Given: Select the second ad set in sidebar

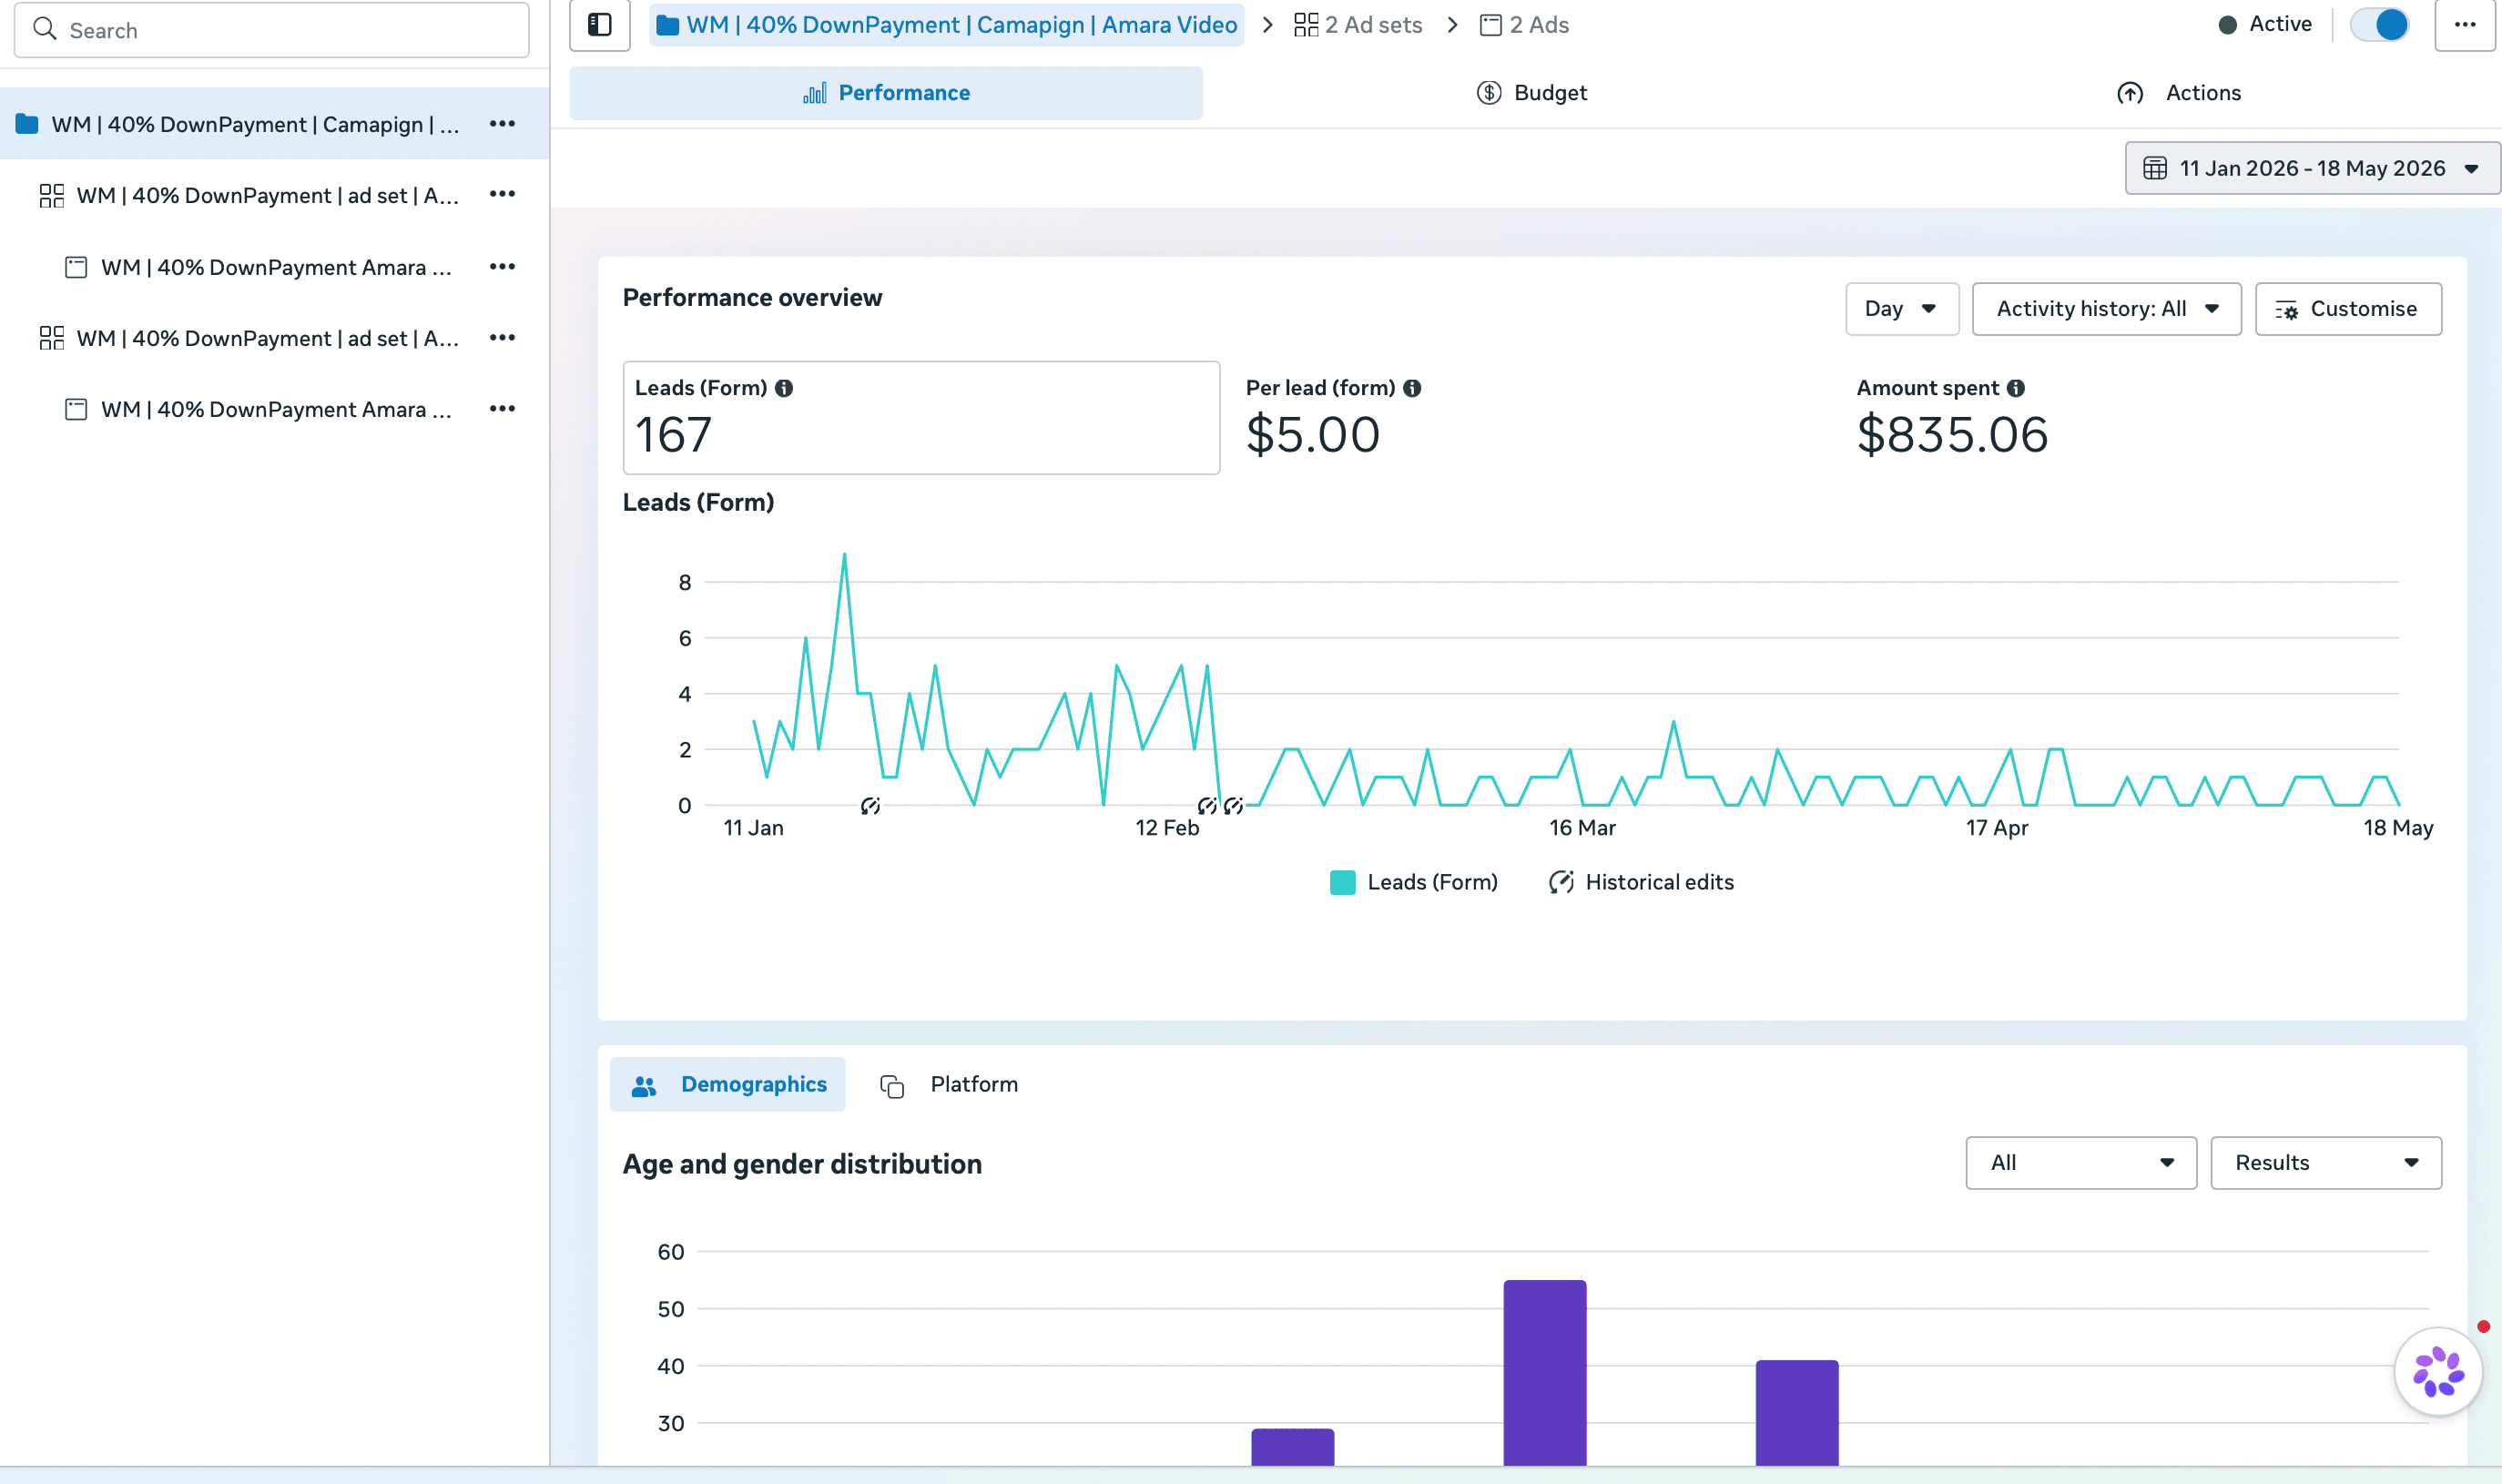Looking at the screenshot, I should [274, 338].
